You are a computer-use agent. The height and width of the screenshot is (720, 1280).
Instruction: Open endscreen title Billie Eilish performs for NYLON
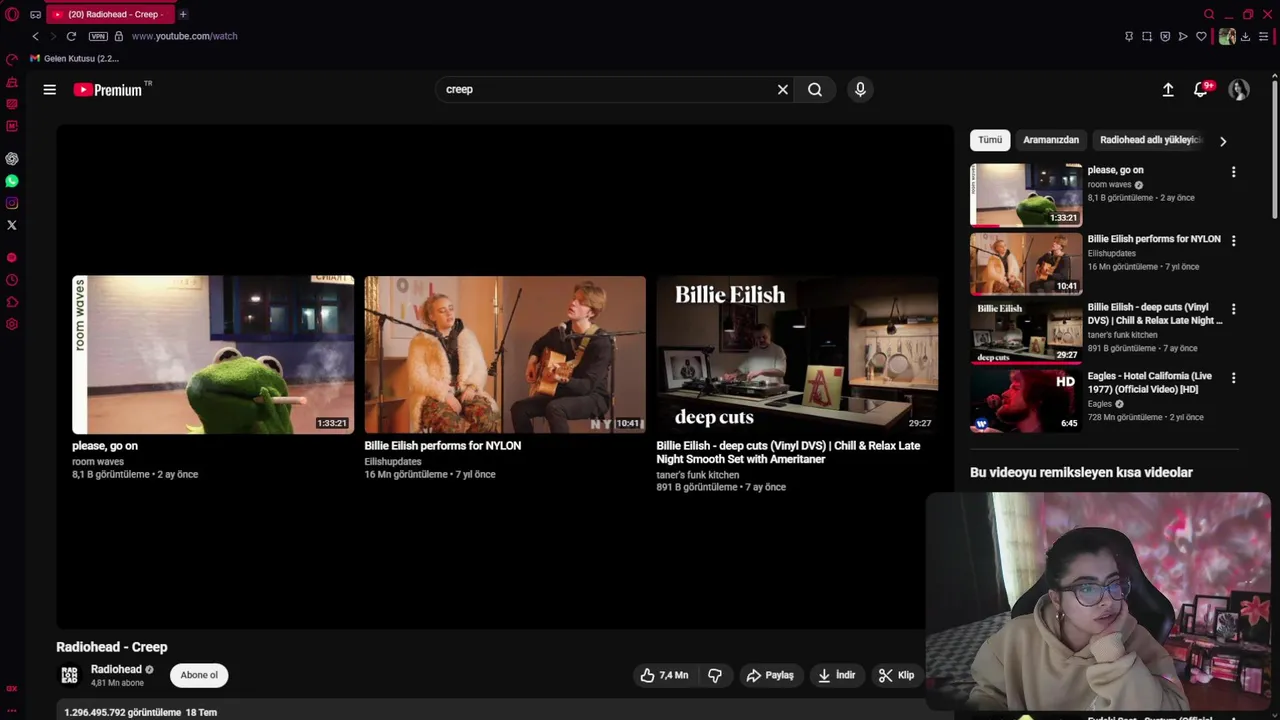pos(443,446)
